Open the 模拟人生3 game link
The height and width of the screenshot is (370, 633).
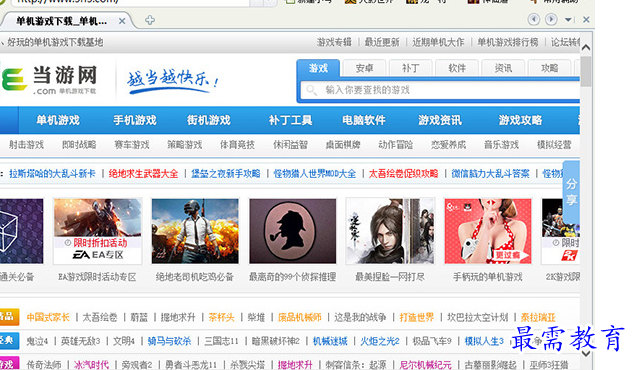click(x=484, y=341)
